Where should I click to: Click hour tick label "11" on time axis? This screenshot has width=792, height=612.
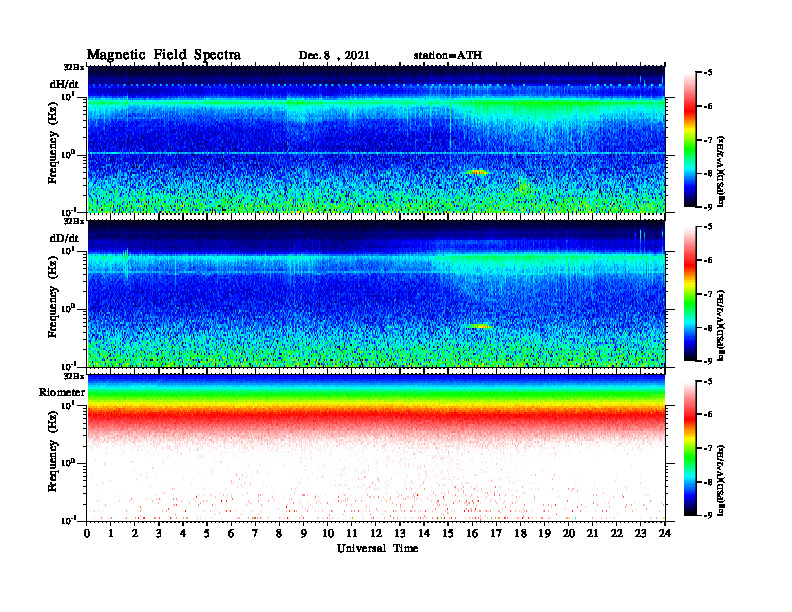point(352,533)
